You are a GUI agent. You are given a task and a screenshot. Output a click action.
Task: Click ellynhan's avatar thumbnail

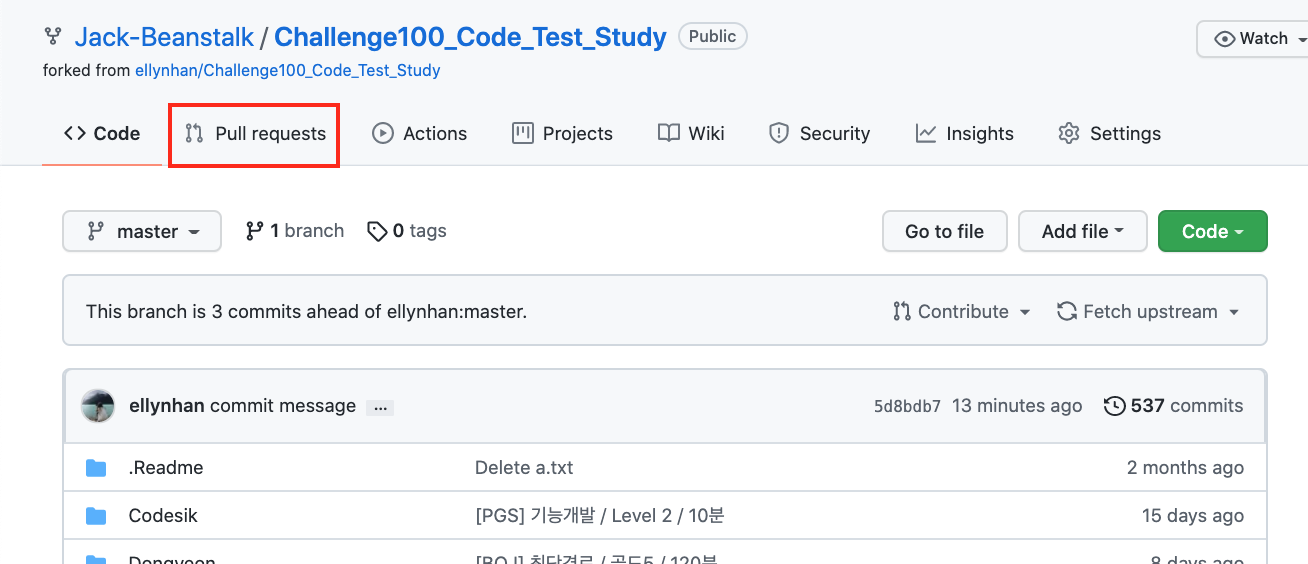pyautogui.click(x=98, y=406)
